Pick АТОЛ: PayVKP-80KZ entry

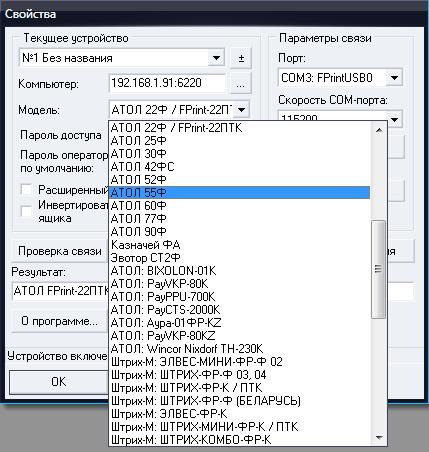(x=239, y=336)
